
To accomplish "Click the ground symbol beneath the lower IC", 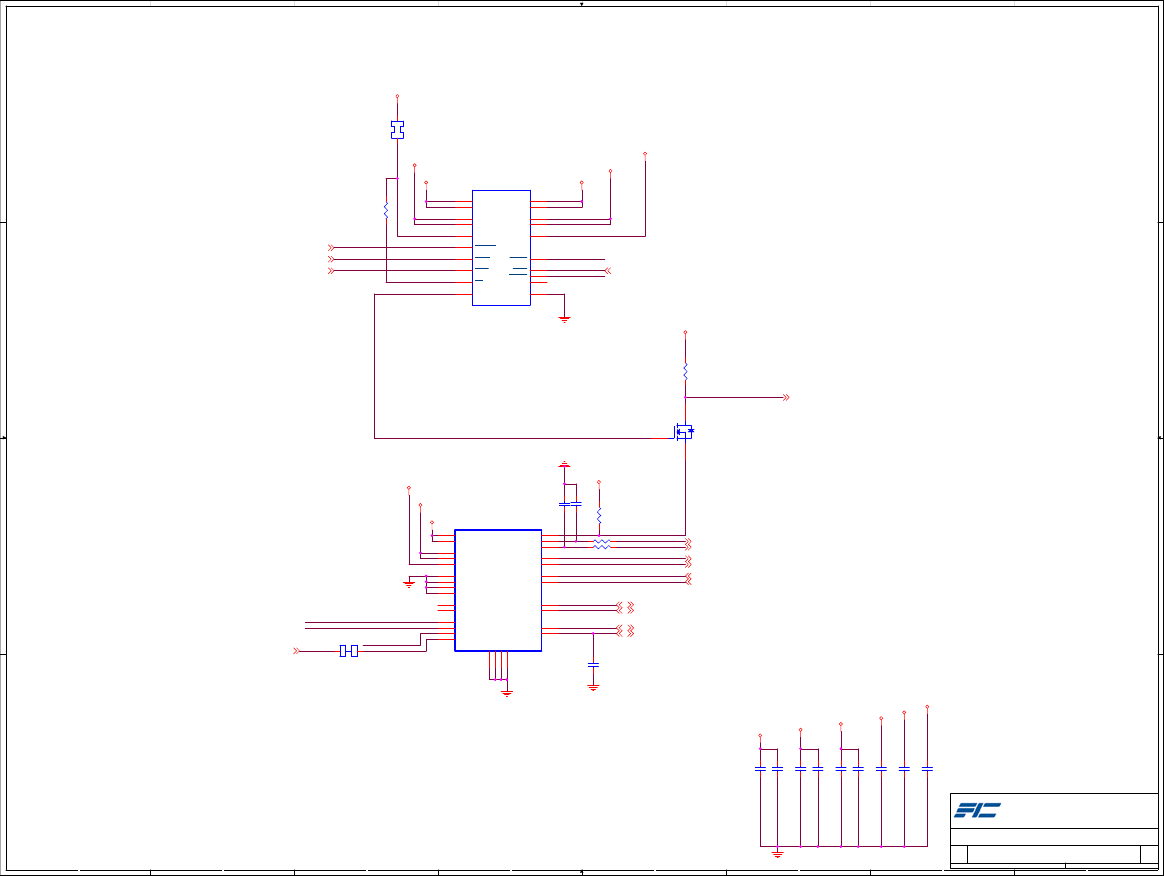I will click(507, 693).
